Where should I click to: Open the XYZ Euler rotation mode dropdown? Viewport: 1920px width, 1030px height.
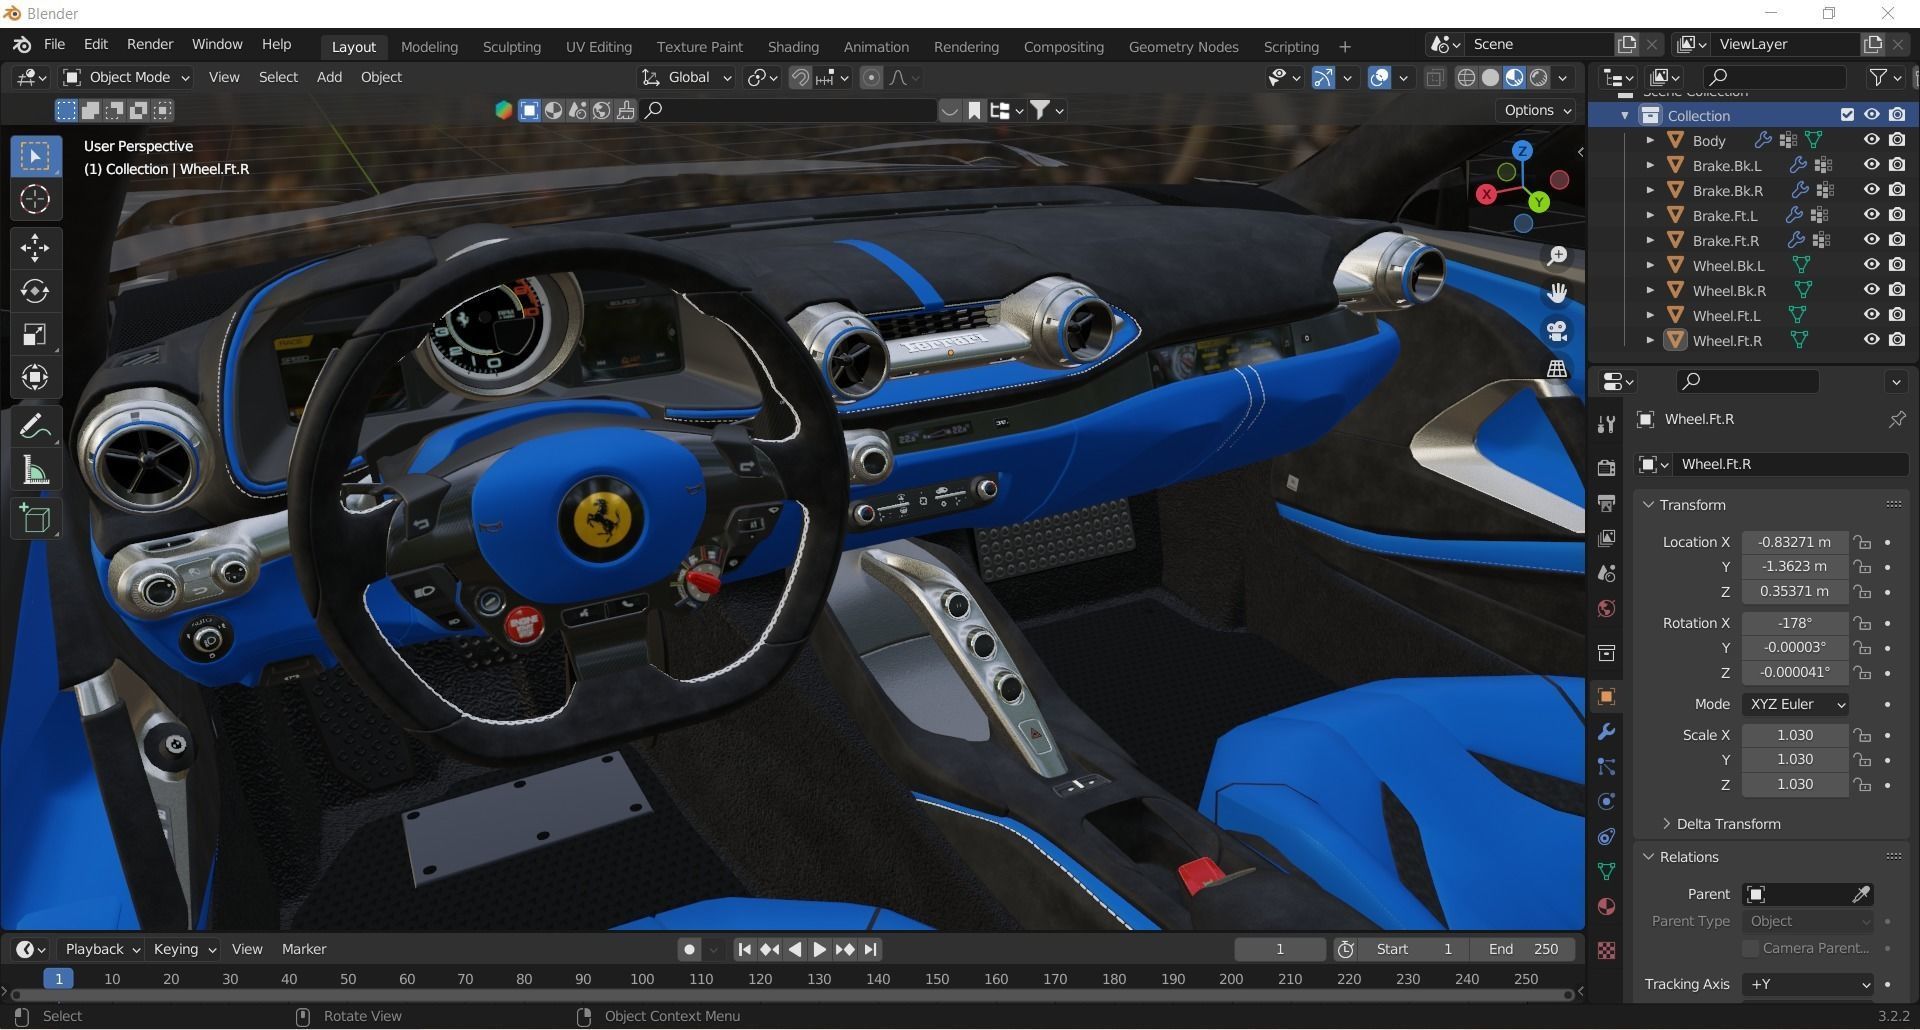(1795, 705)
